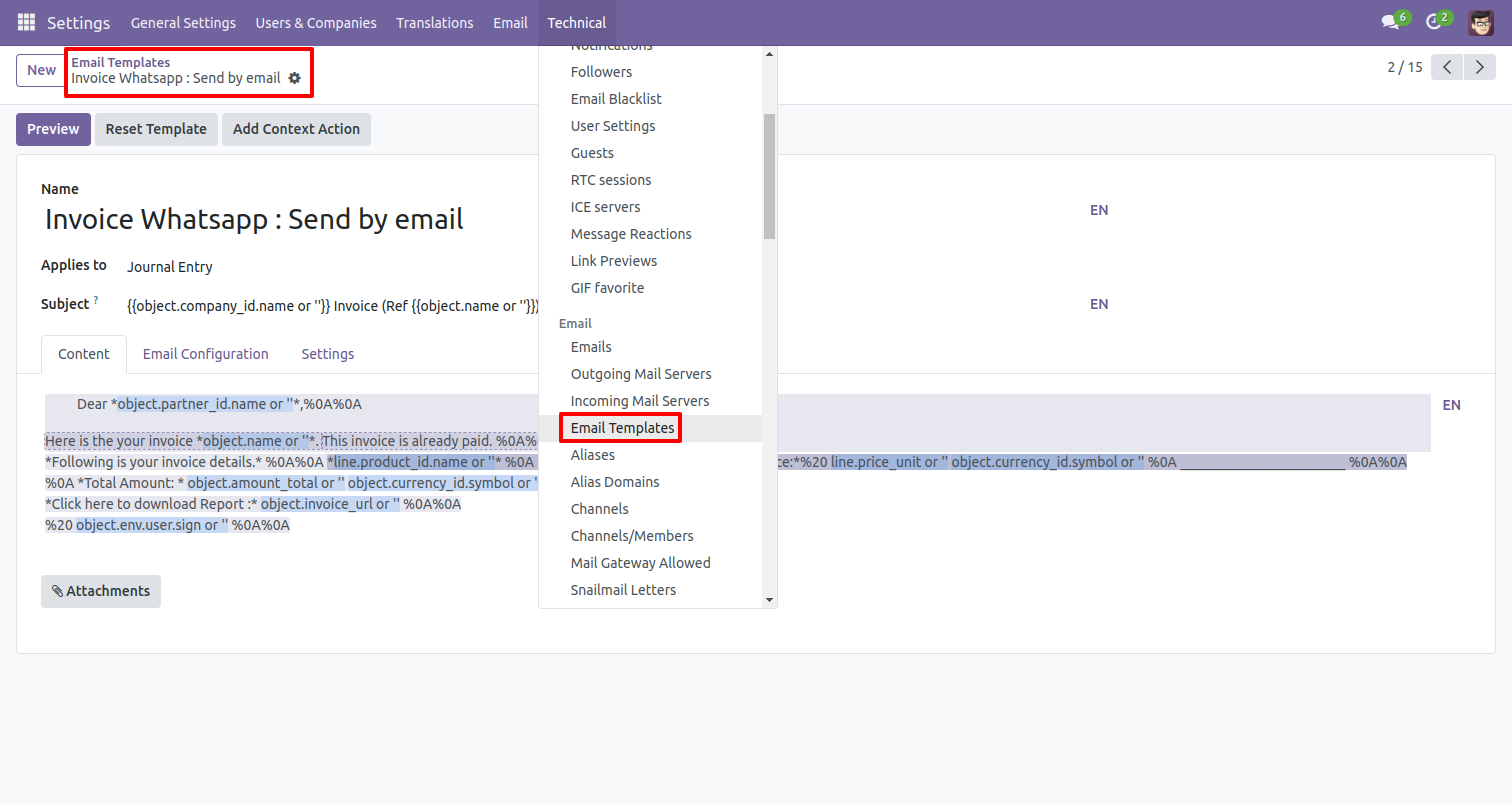Open the Users & Companies menu
Screen dimensions: 1512x804
(x=316, y=22)
